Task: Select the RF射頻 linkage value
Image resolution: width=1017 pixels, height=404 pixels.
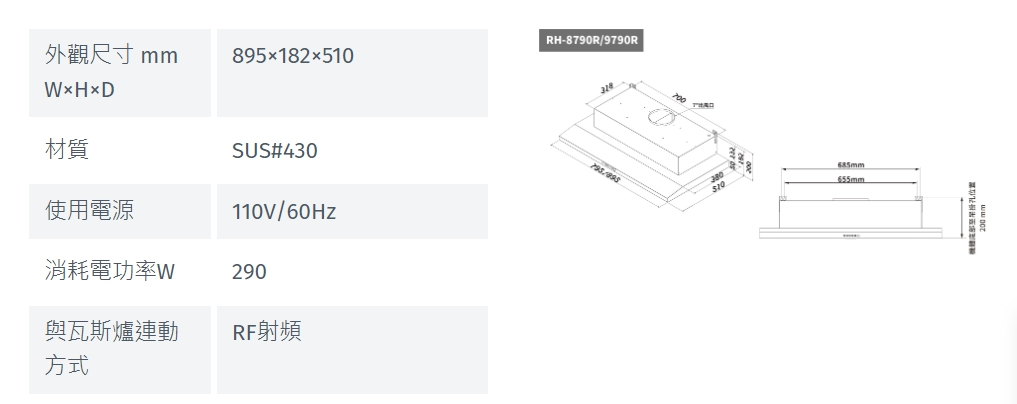Action: pyautogui.click(x=266, y=332)
